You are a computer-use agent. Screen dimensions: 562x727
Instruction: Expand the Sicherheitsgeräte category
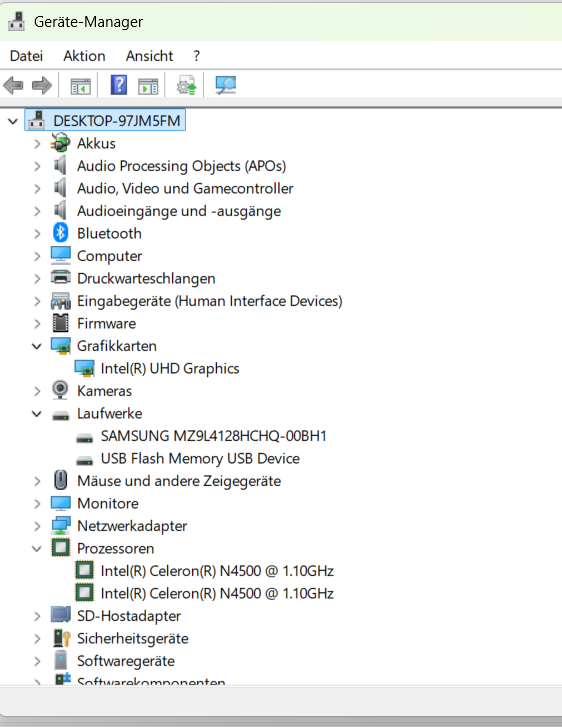coord(37,639)
